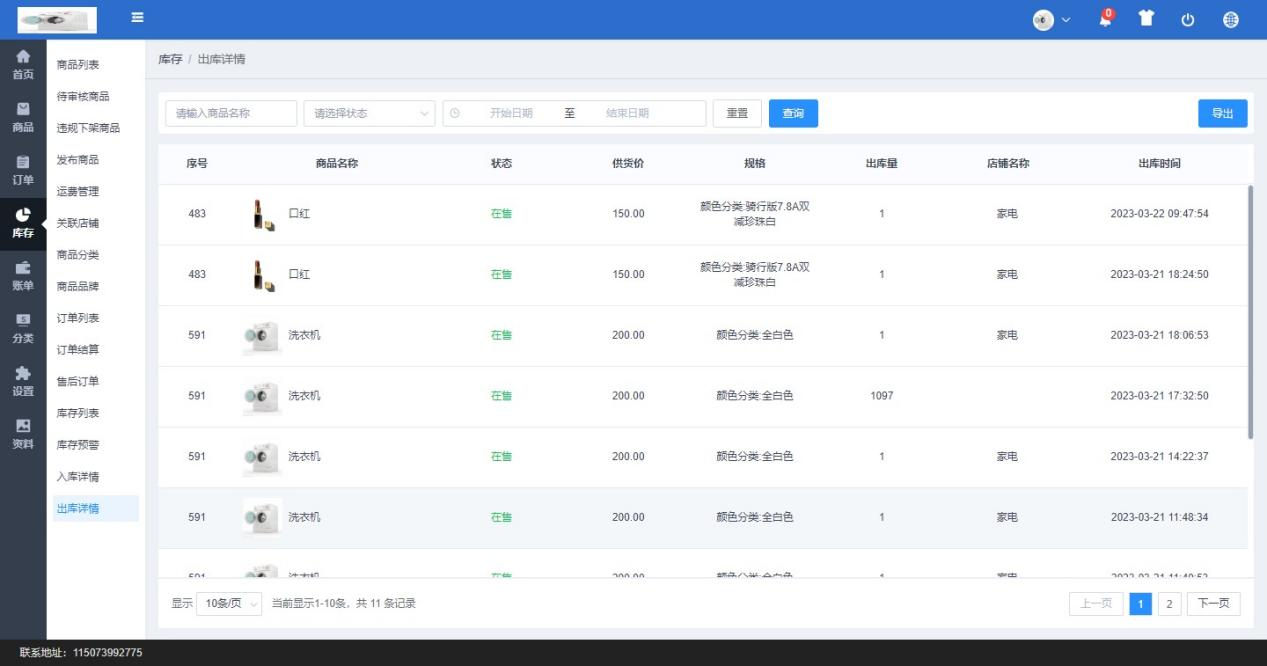Screen dimensions: 1267x666
Task: Click the 上一页 previous page button
Action: click(x=1097, y=603)
